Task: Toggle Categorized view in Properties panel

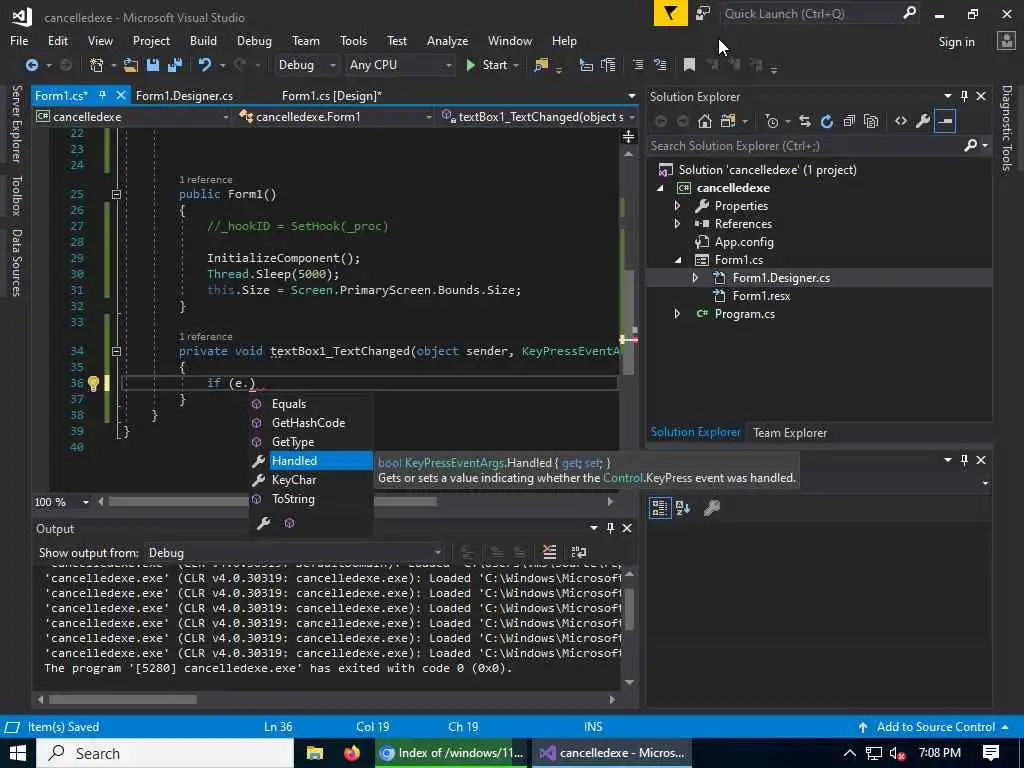Action: tap(660, 507)
